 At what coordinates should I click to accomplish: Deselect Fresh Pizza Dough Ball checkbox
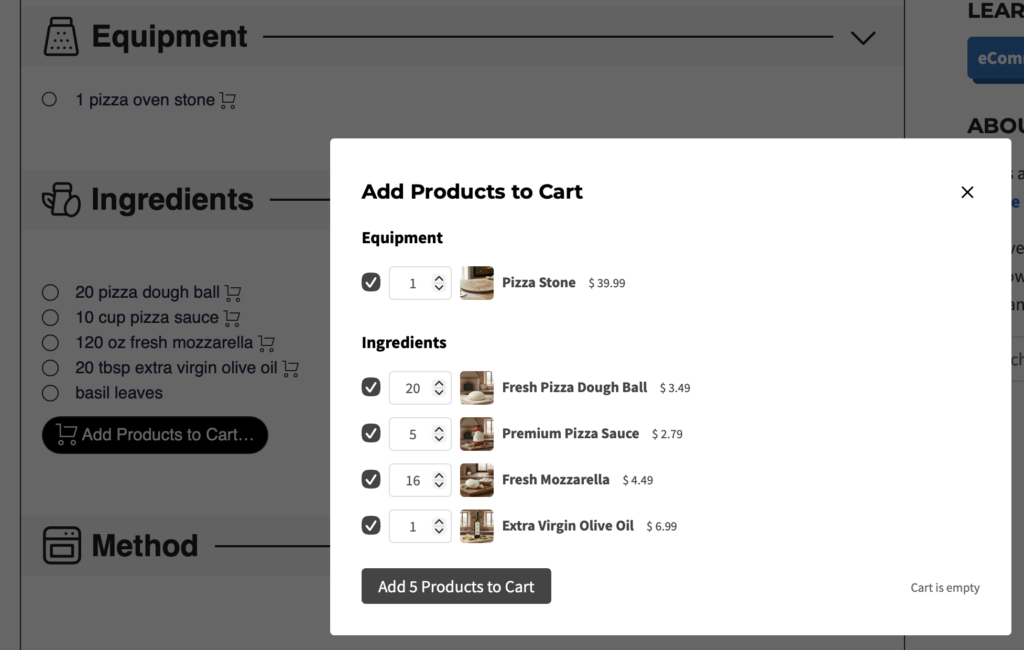[371, 388]
